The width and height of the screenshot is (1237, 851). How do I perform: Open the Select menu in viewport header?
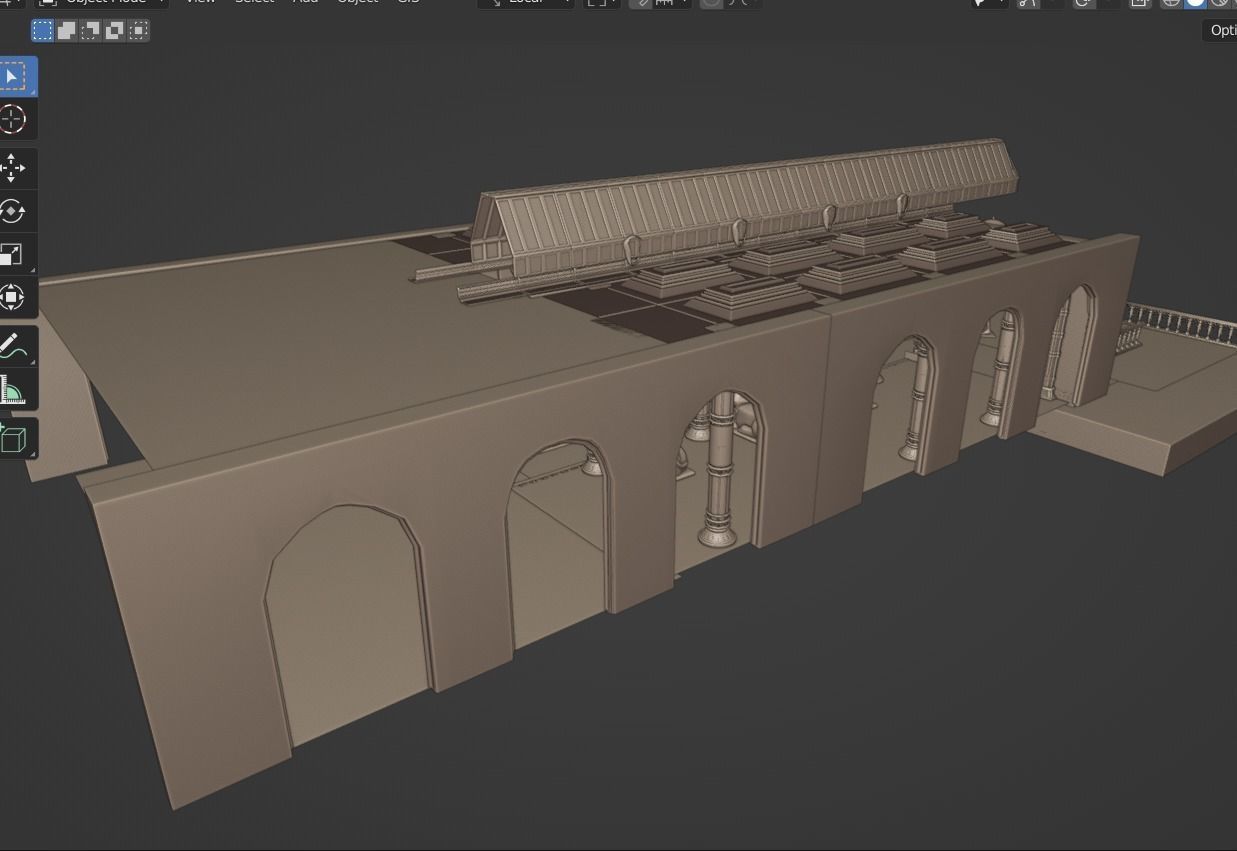click(254, 3)
